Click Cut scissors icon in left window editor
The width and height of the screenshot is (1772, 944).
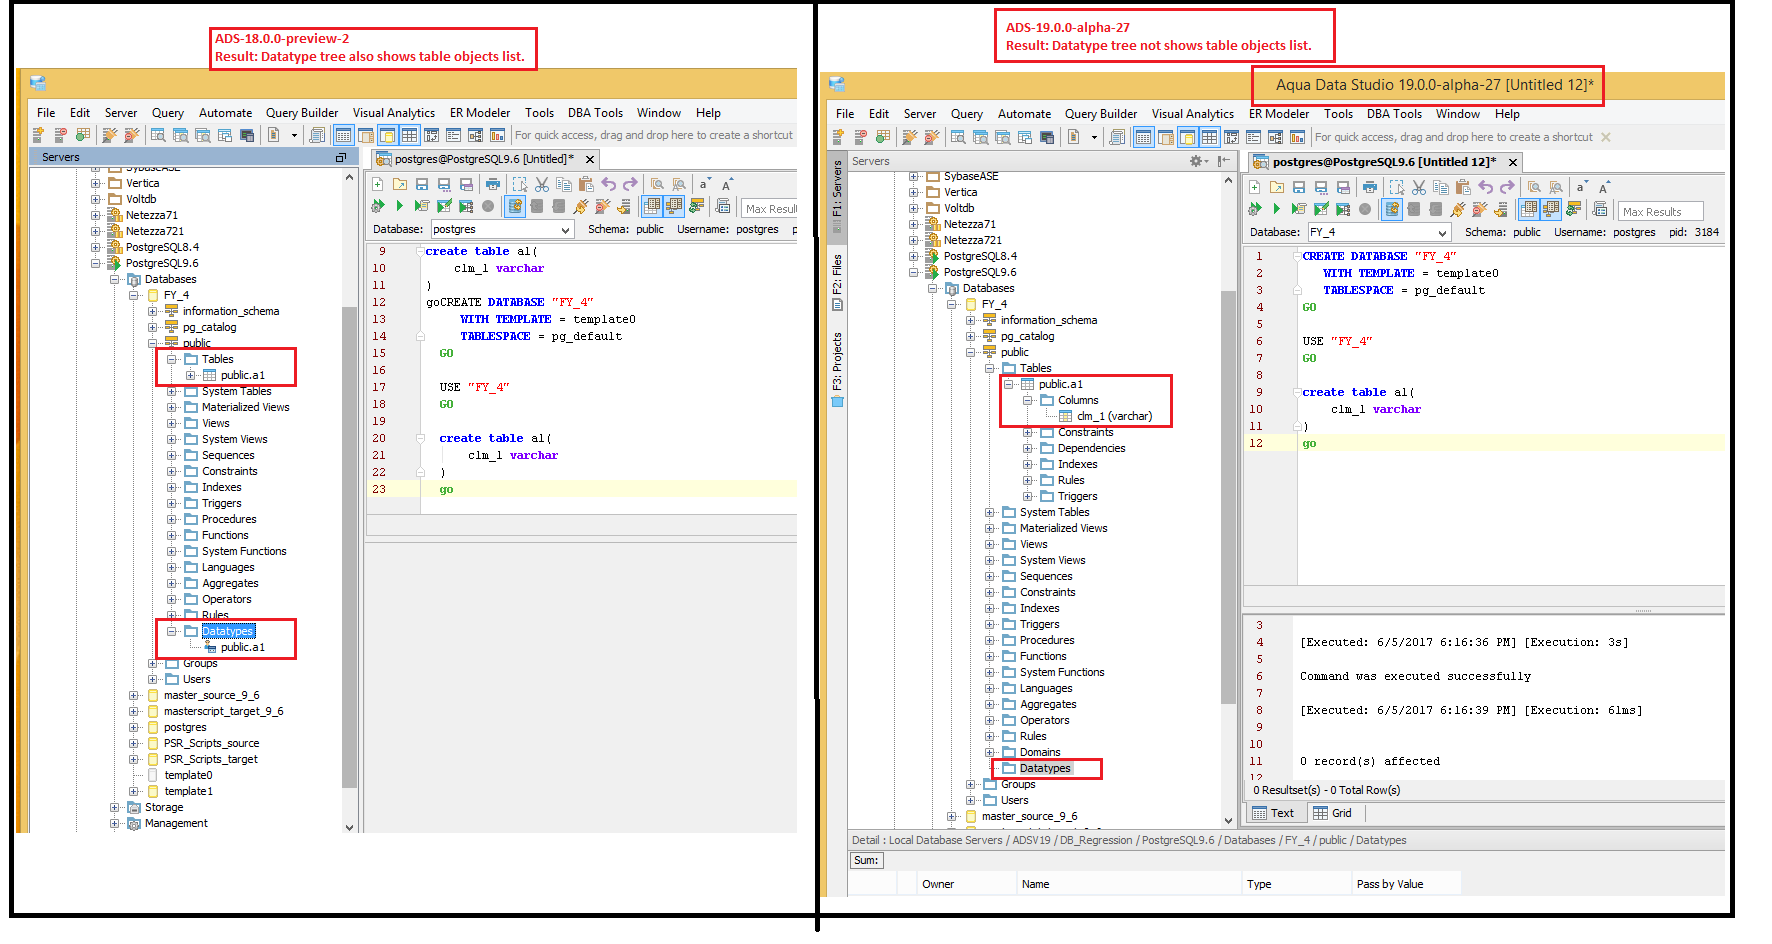542,184
